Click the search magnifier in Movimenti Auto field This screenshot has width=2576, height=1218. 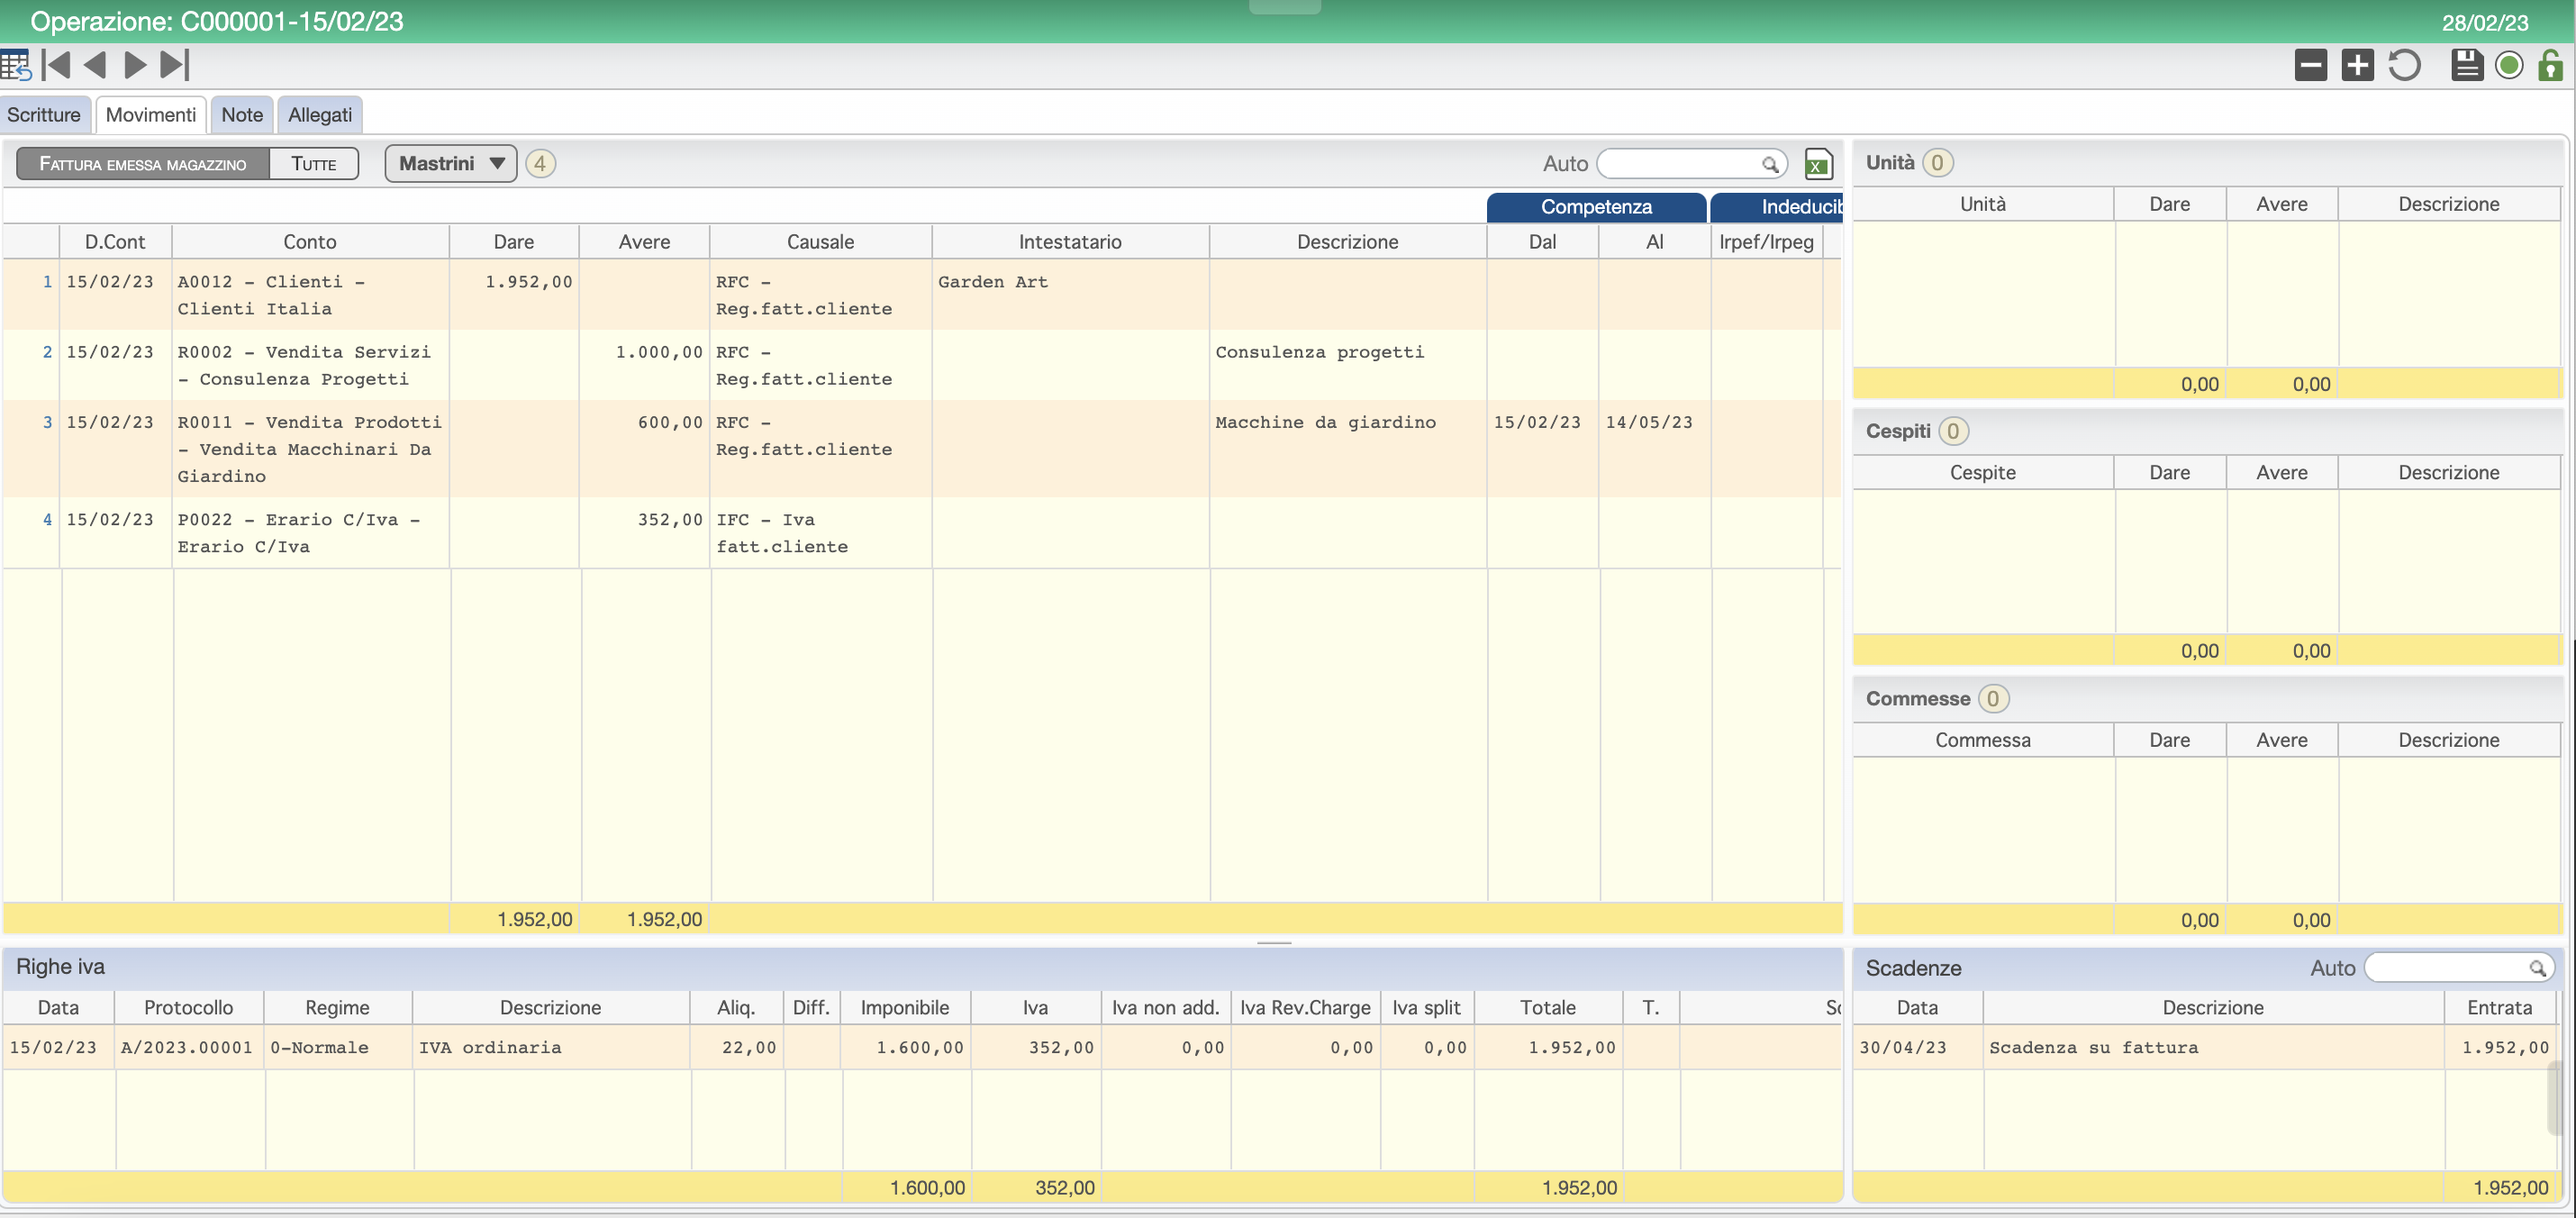[1769, 164]
